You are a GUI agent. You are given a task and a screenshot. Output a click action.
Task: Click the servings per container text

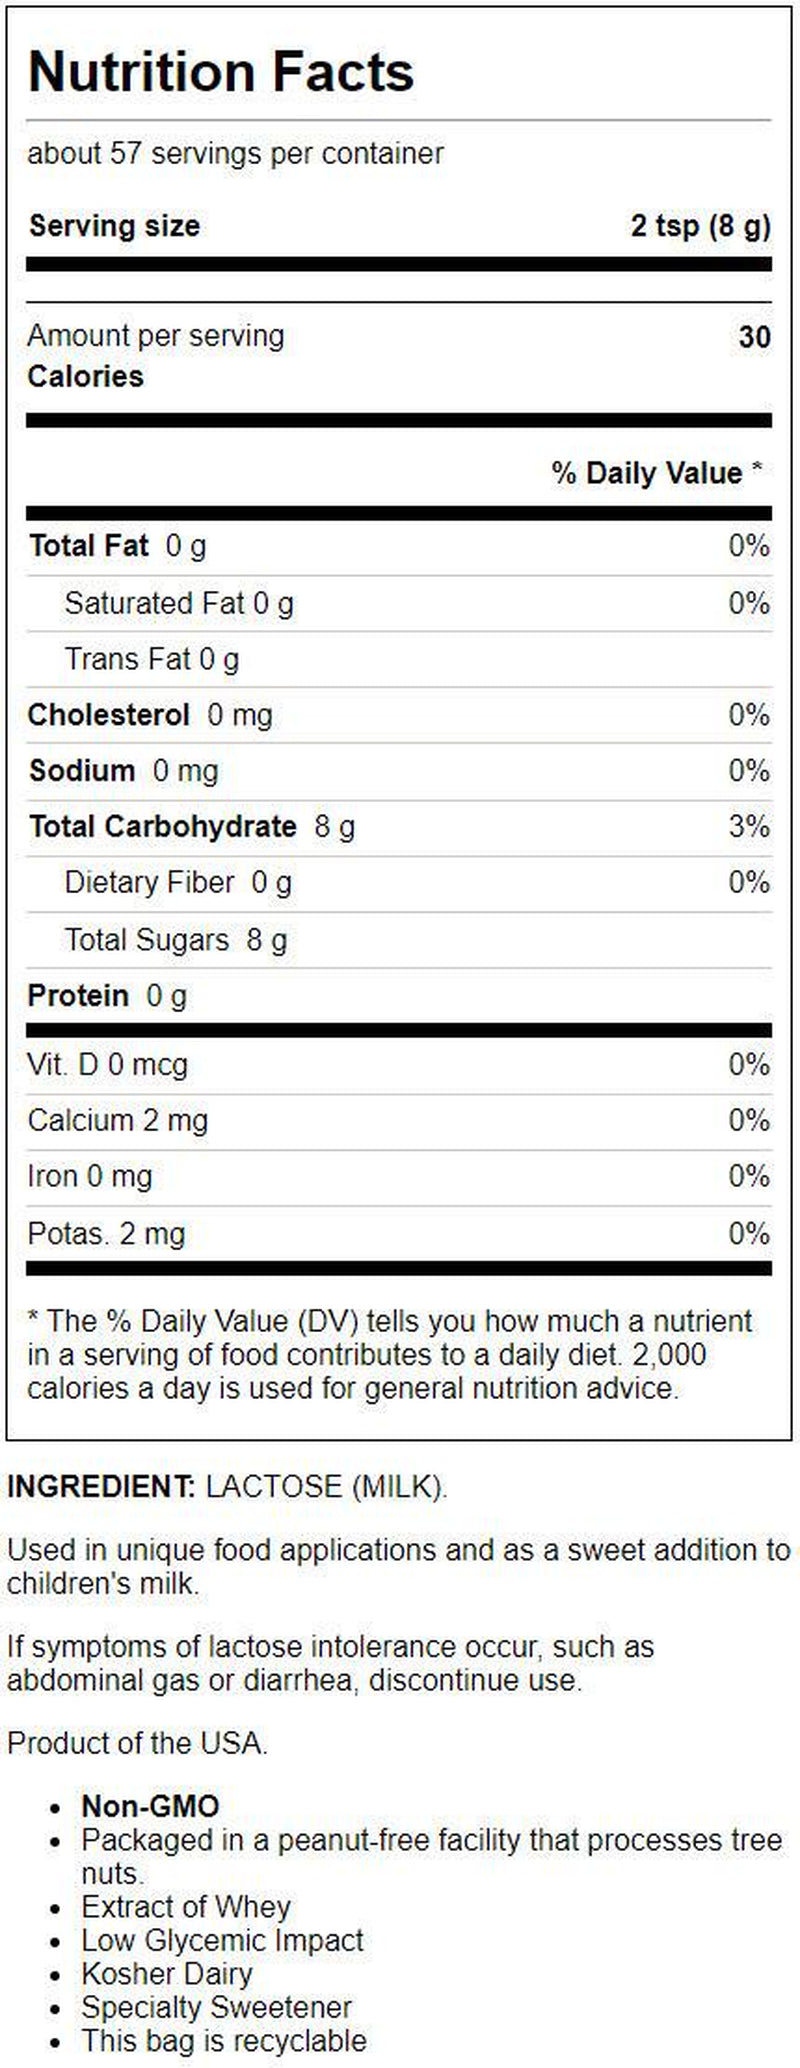click(235, 154)
